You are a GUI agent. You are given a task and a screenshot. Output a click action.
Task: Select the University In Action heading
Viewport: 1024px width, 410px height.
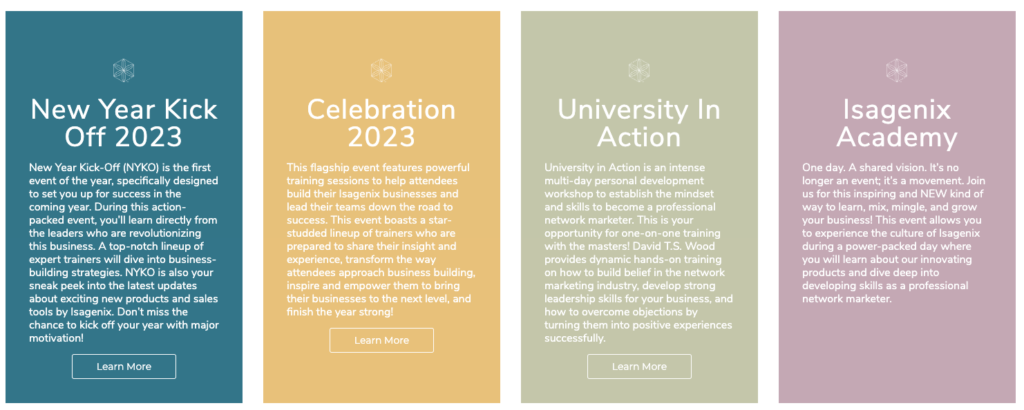[639, 123]
